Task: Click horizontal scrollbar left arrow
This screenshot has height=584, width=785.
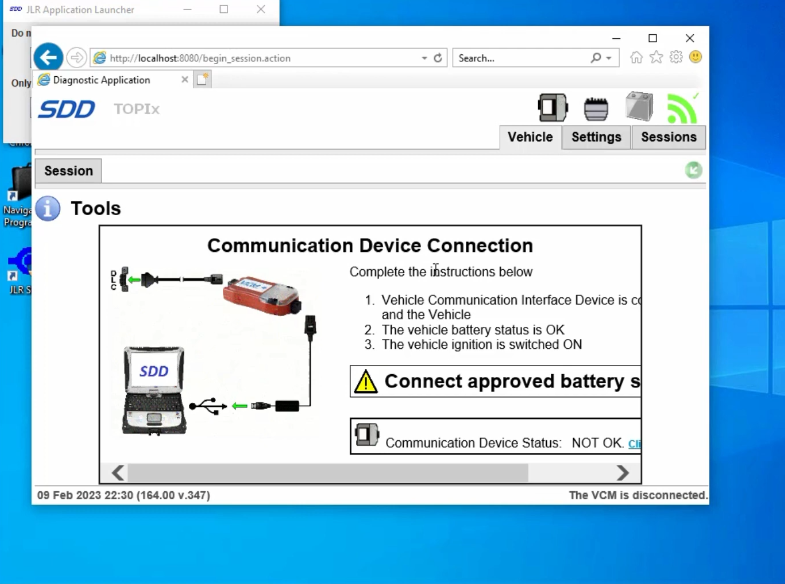Action: point(118,472)
